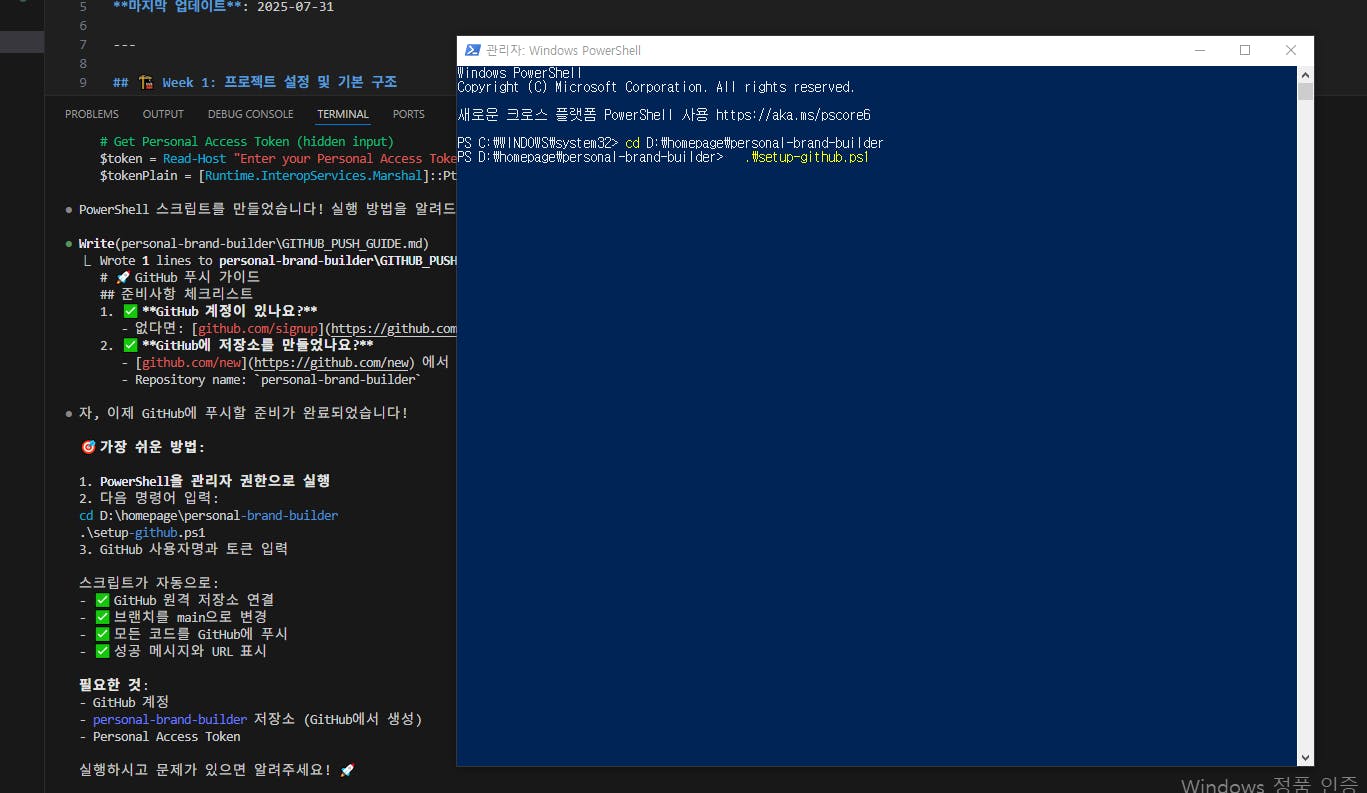Click the rocket emoji after 알려주세요

click(x=346, y=769)
